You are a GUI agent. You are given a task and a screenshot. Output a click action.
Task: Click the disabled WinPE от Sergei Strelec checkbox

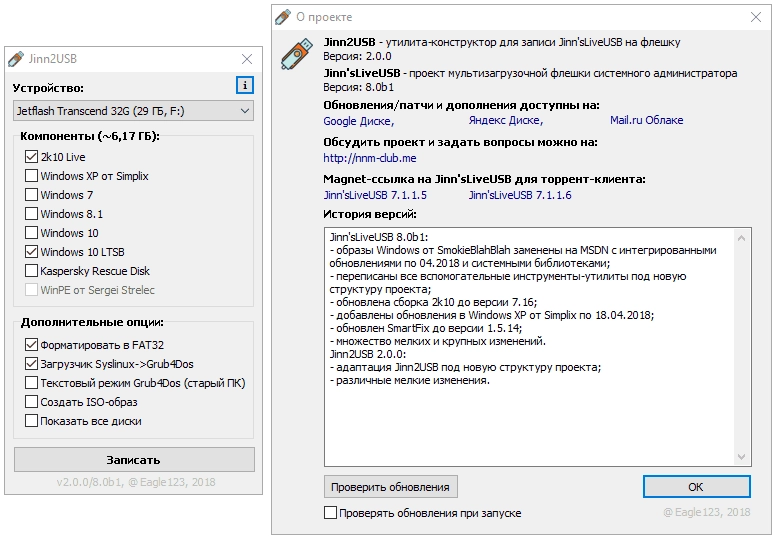pos(31,290)
